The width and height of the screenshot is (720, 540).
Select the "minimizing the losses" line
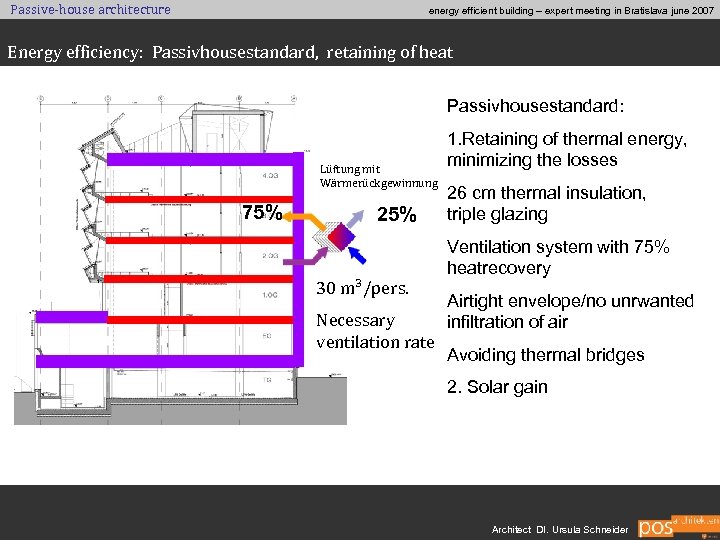[x=532, y=160]
